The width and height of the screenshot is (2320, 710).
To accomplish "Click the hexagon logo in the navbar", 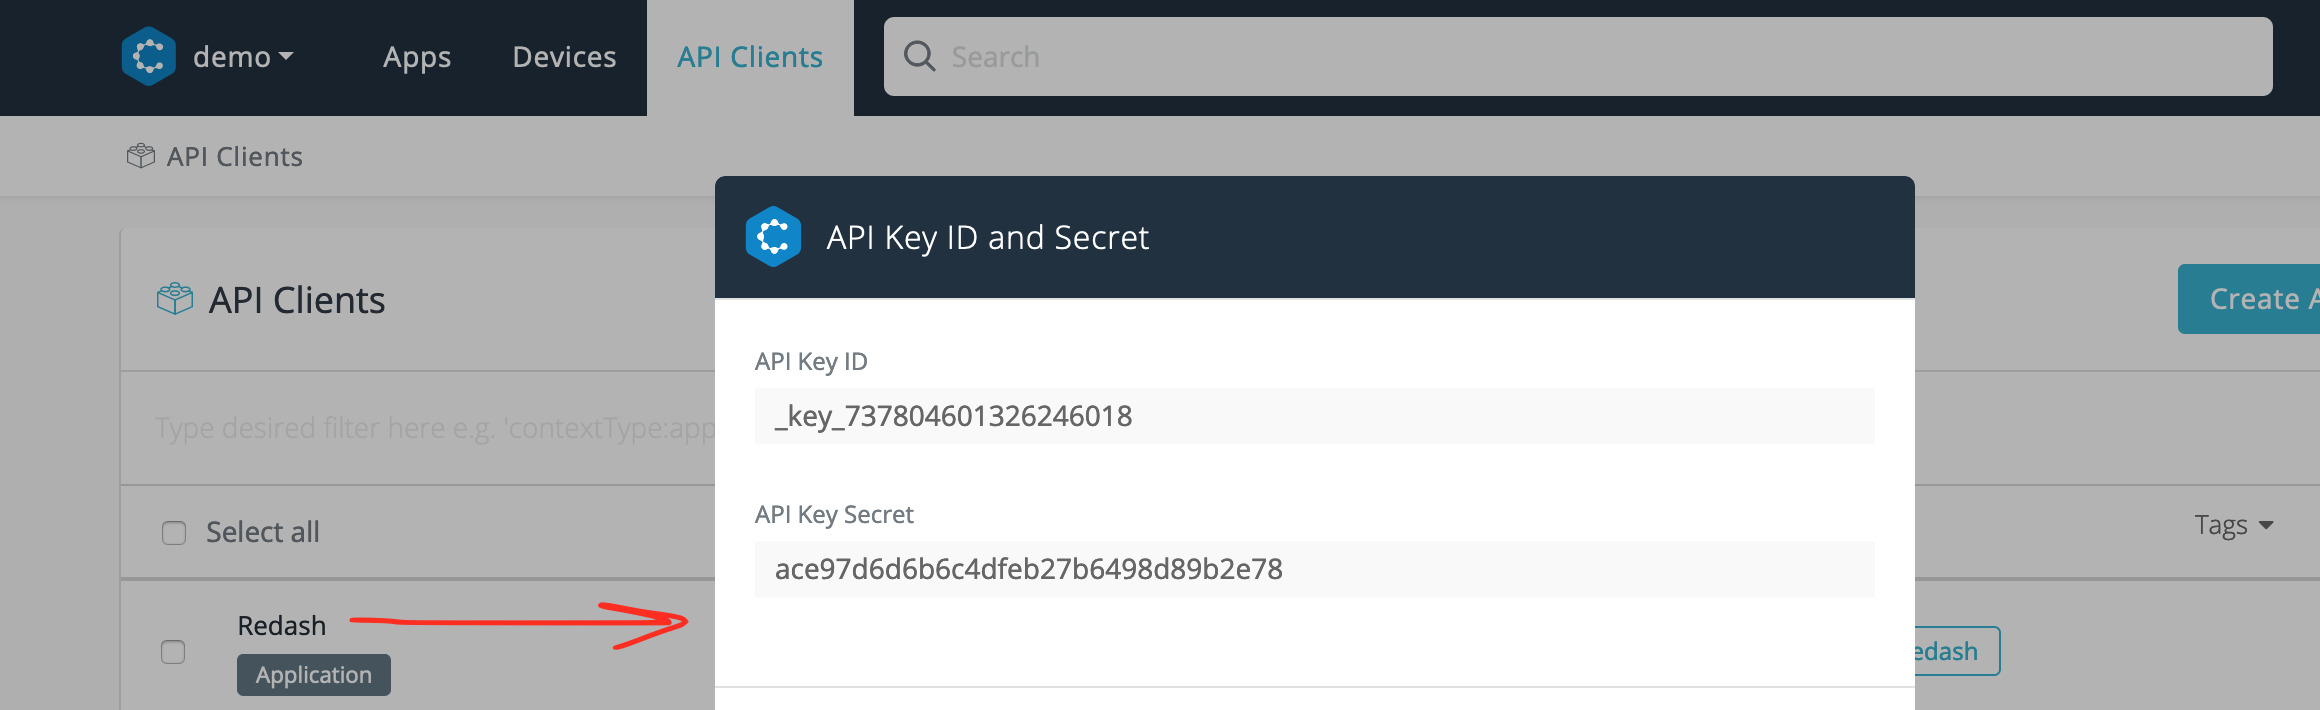I will click(149, 56).
